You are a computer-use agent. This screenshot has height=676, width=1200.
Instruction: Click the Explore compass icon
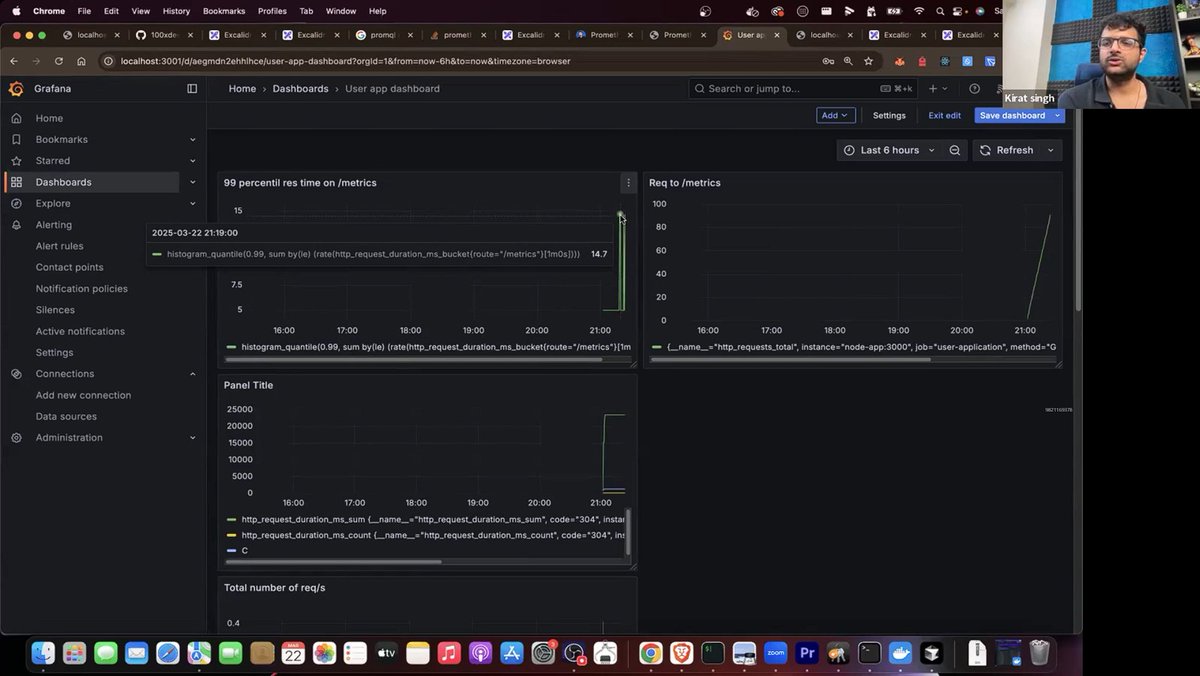click(16, 204)
